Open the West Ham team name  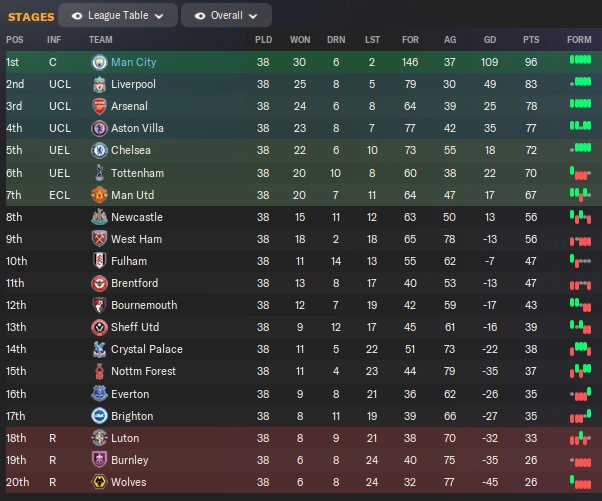[x=136, y=238]
